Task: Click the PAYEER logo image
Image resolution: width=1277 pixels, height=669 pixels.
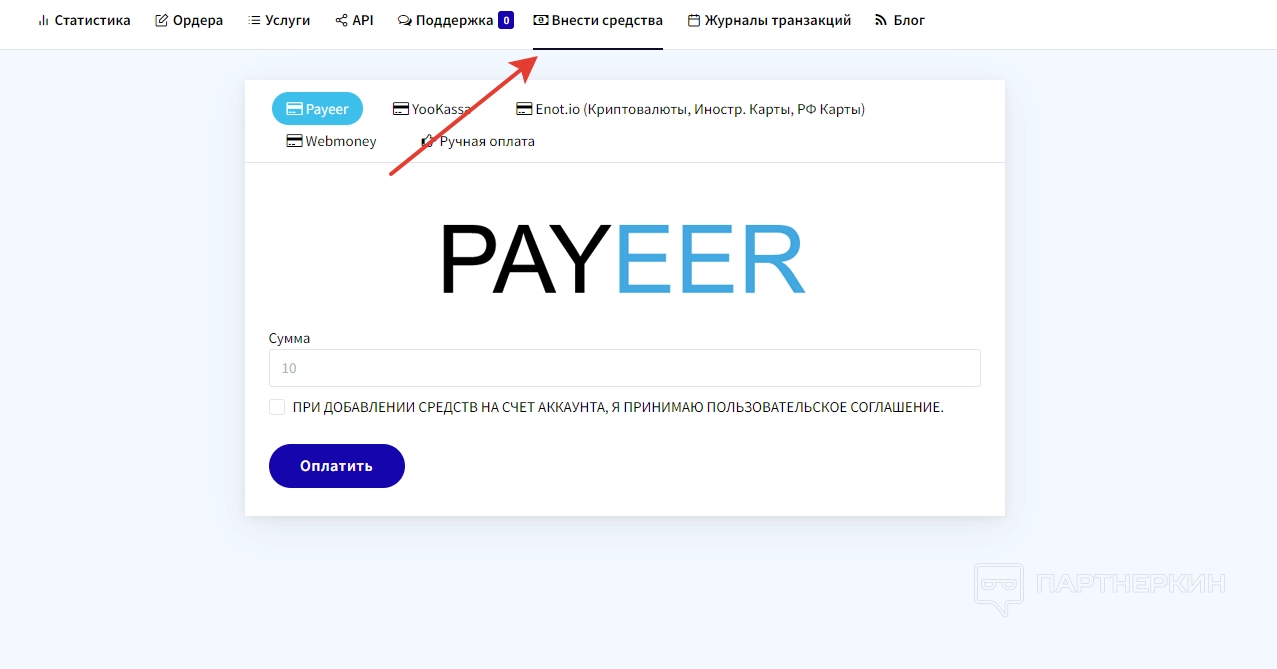Action: coord(622,260)
